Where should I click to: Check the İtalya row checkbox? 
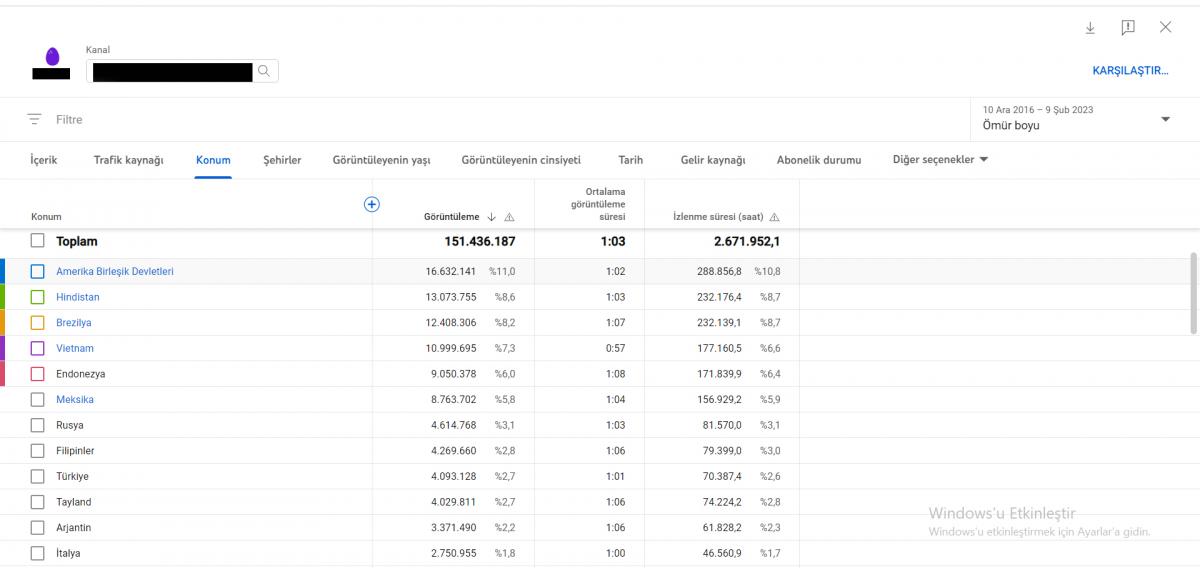pos(37,553)
